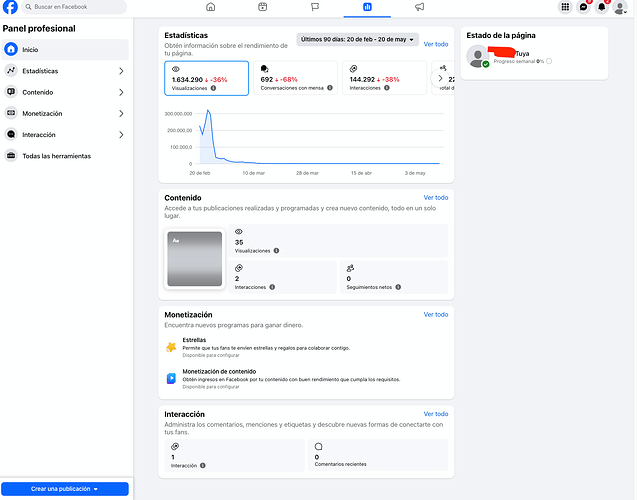
Task: Select the Conversaciones con mensajes metric card
Action: coord(295,78)
